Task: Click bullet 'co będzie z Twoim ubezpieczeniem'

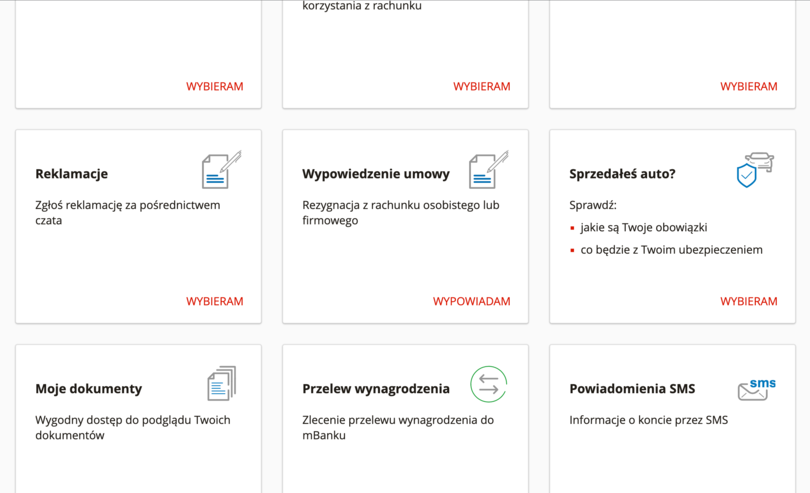Action: click(x=672, y=250)
